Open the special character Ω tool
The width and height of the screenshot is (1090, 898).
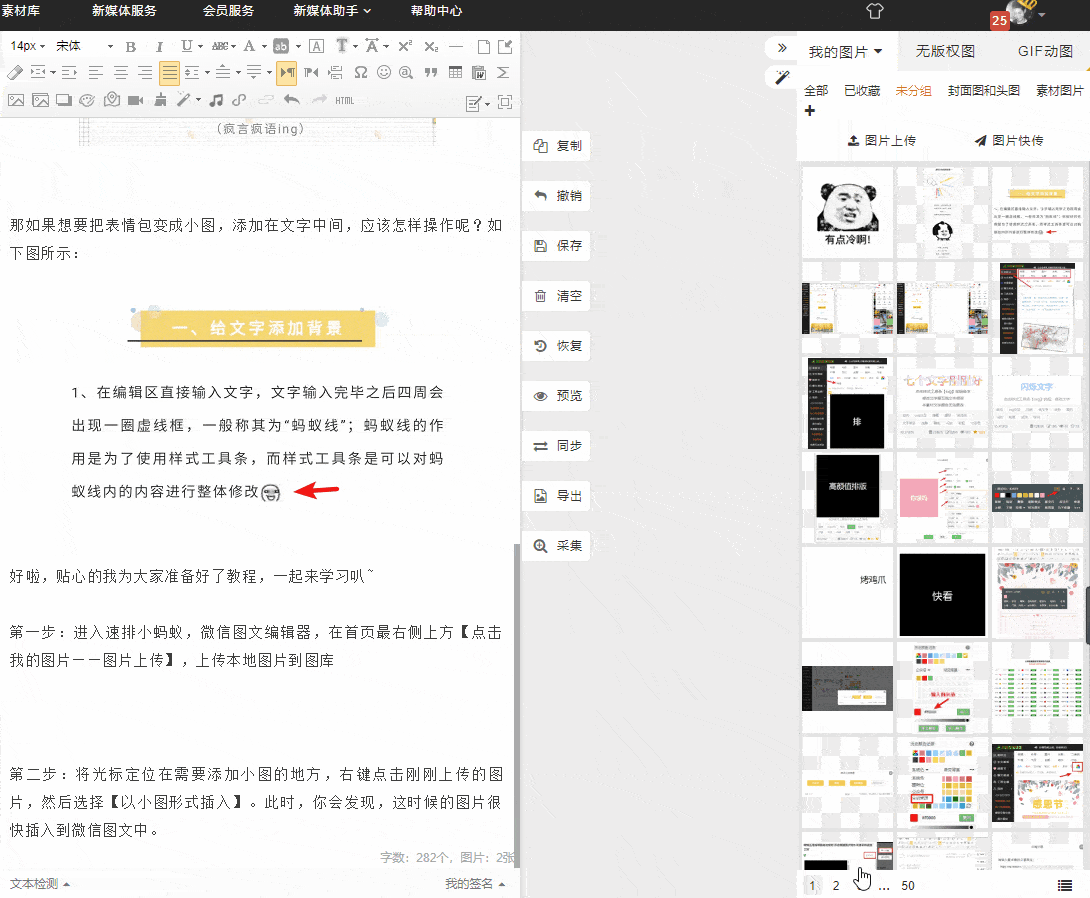coord(359,71)
